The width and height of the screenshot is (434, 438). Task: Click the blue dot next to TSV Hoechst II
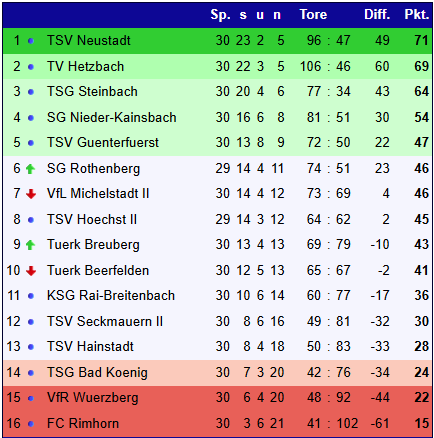pos(31,220)
